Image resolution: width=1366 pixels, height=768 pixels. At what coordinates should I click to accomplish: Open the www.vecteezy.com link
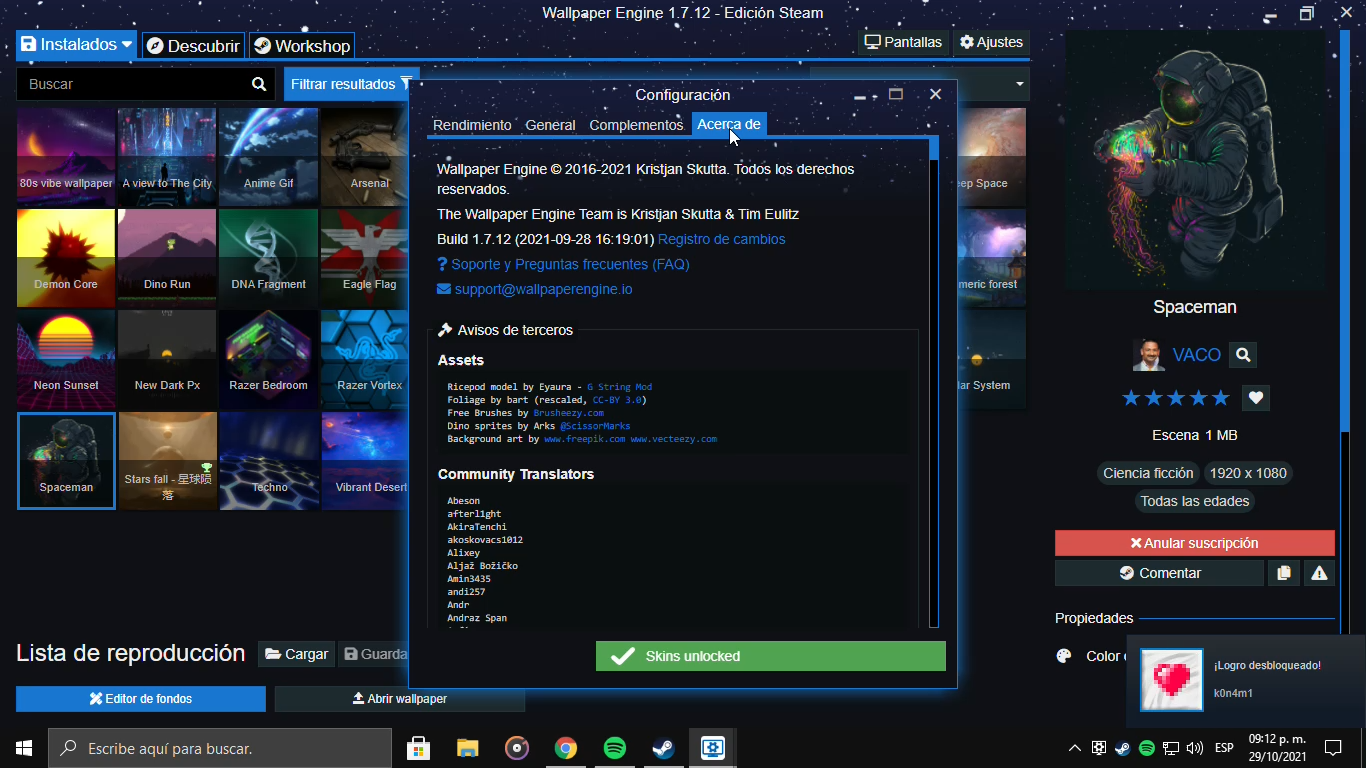click(673, 439)
